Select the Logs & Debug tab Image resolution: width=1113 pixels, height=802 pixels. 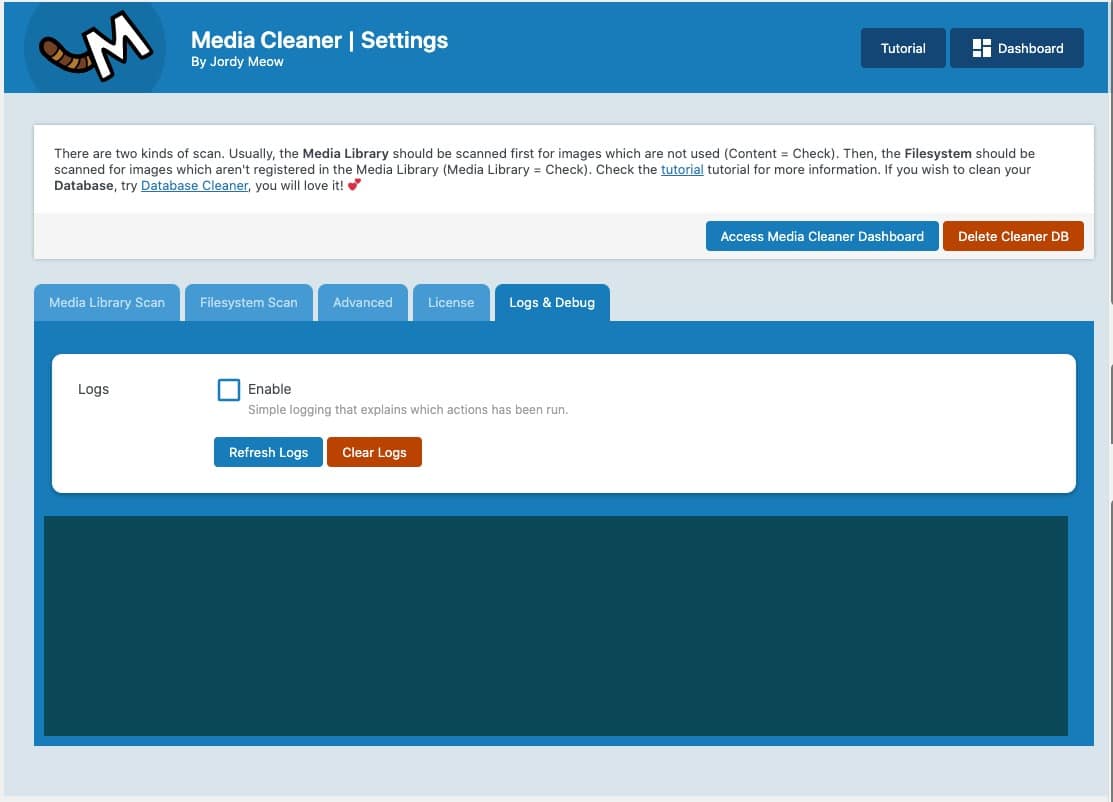click(x=552, y=302)
